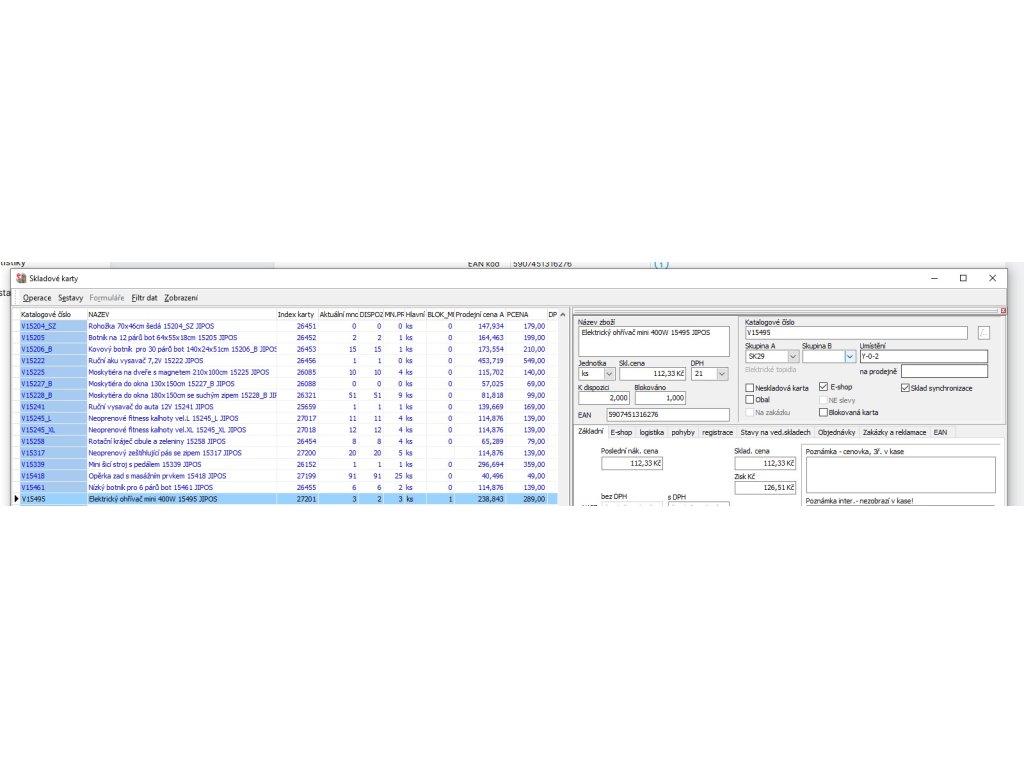
Task: Open Stavy na ved.skladech tab
Action: [x=775, y=432]
